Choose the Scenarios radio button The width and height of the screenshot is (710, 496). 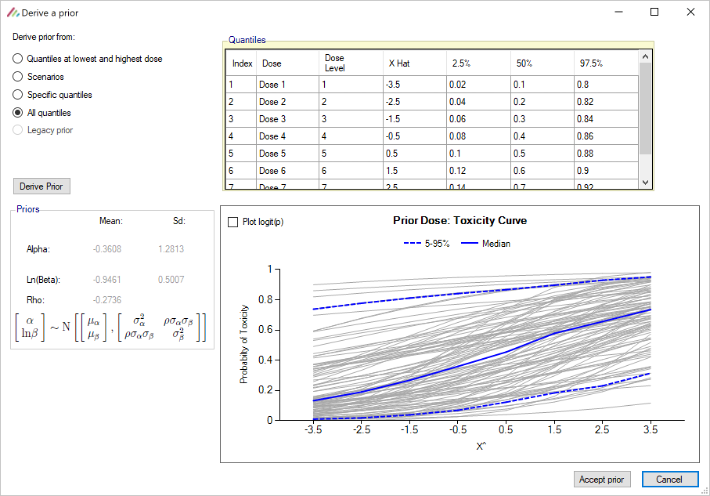point(18,76)
